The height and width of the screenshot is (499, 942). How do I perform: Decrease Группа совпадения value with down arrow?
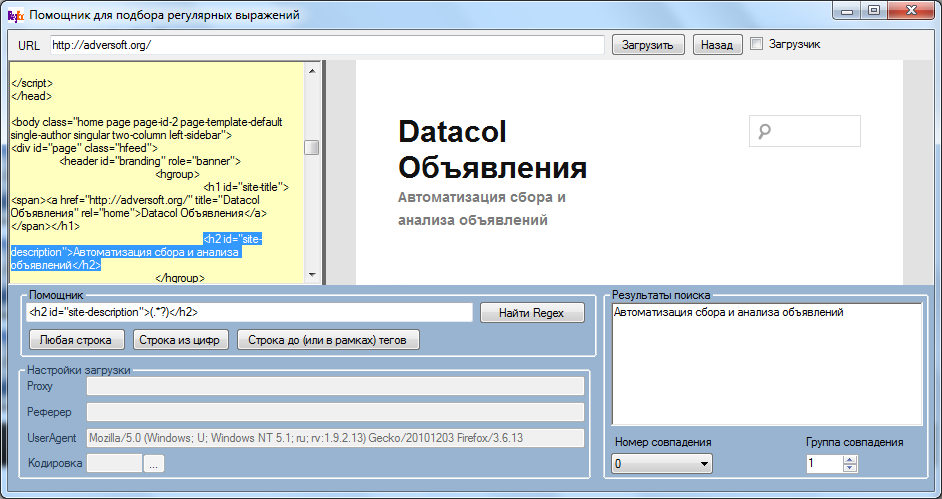851,468
